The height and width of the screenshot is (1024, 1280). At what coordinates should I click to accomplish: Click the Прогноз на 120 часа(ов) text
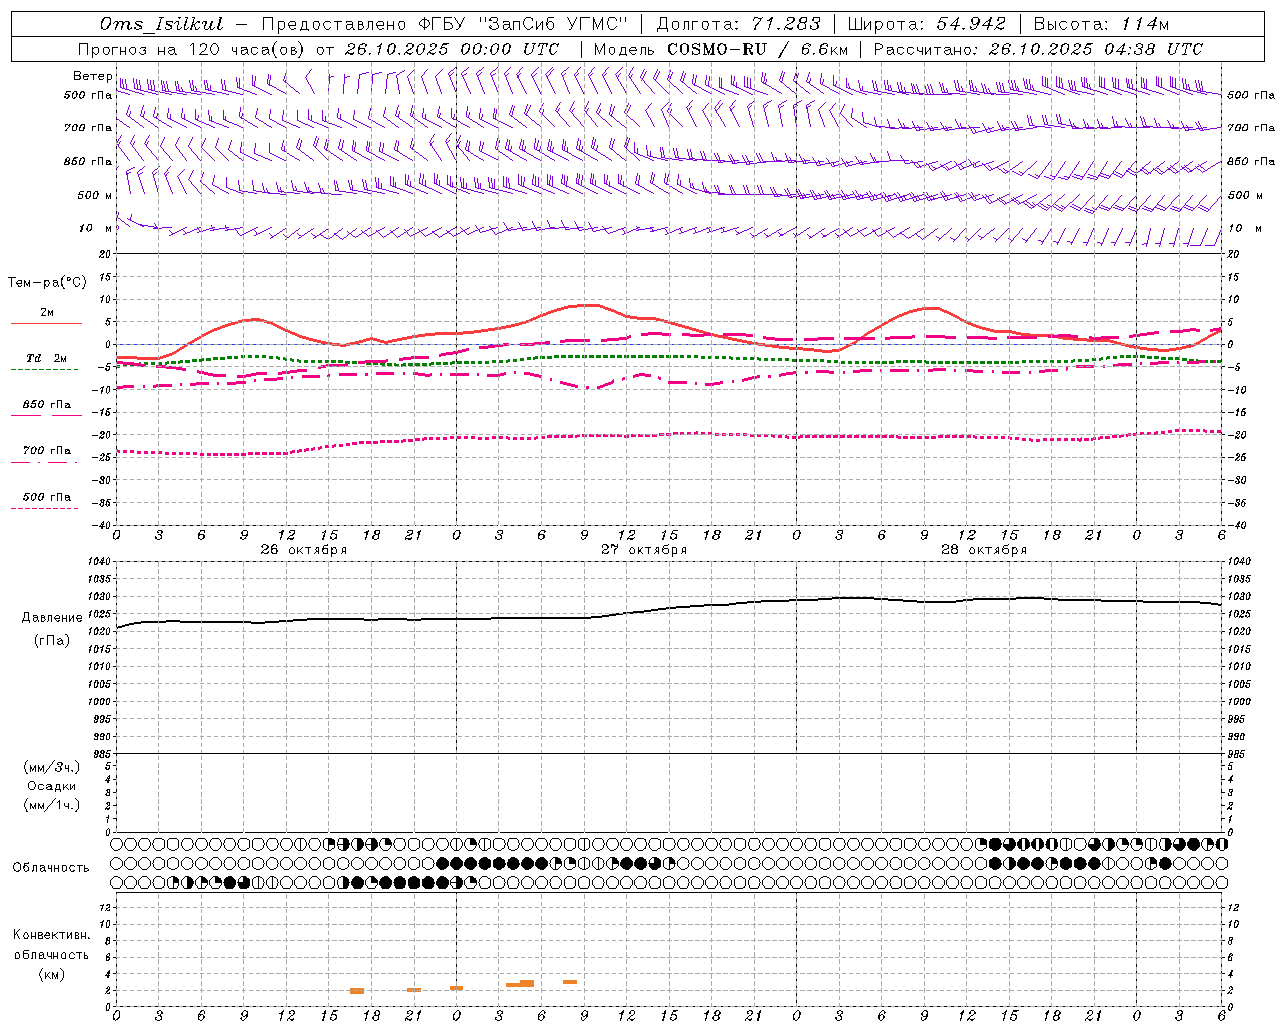pos(193,49)
